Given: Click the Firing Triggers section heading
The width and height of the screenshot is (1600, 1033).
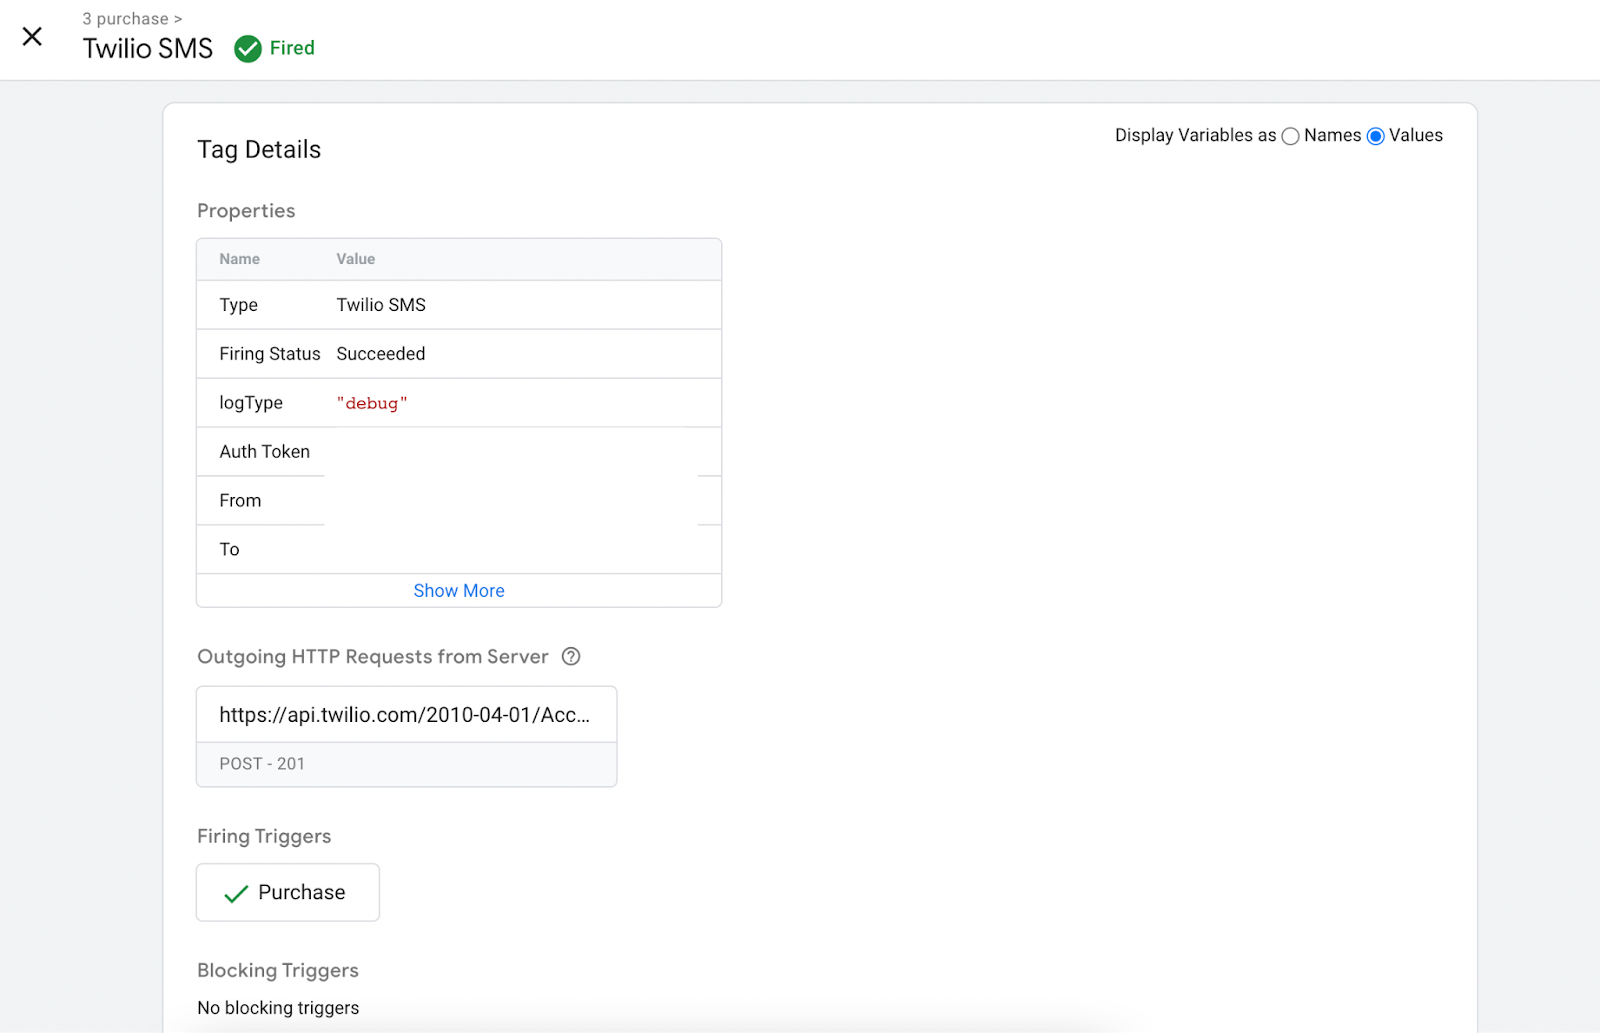Looking at the screenshot, I should coord(264,836).
